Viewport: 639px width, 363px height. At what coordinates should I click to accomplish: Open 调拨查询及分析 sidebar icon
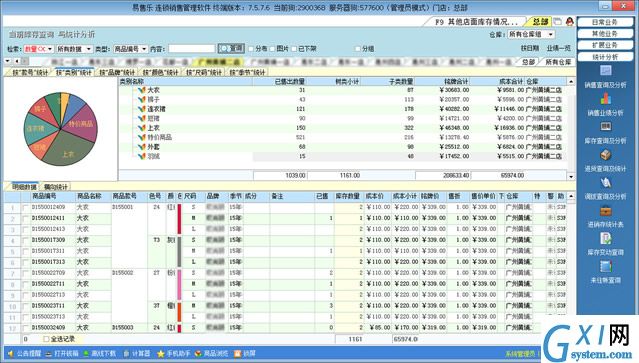pyautogui.click(x=605, y=183)
